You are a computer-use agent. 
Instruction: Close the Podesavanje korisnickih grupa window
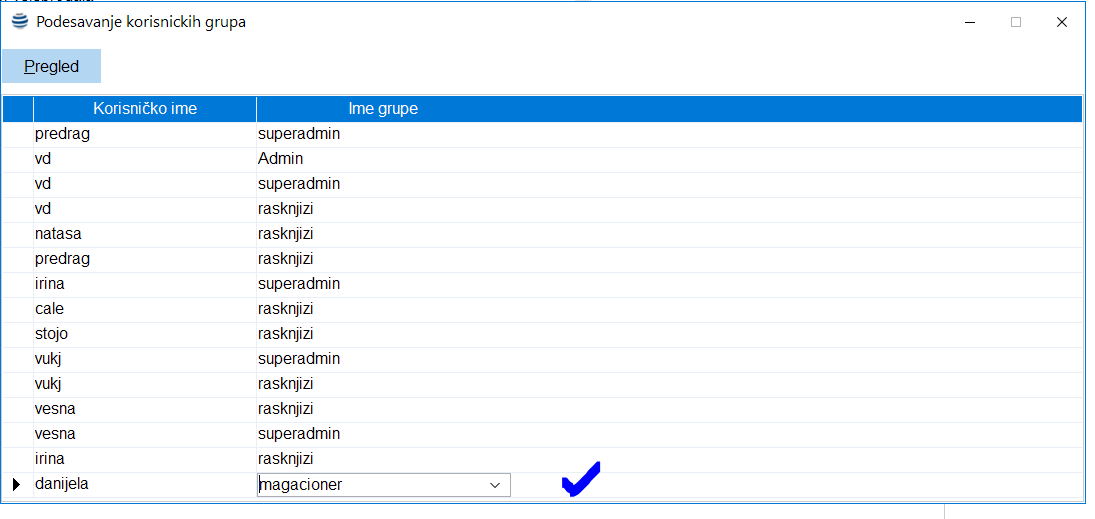[1062, 22]
